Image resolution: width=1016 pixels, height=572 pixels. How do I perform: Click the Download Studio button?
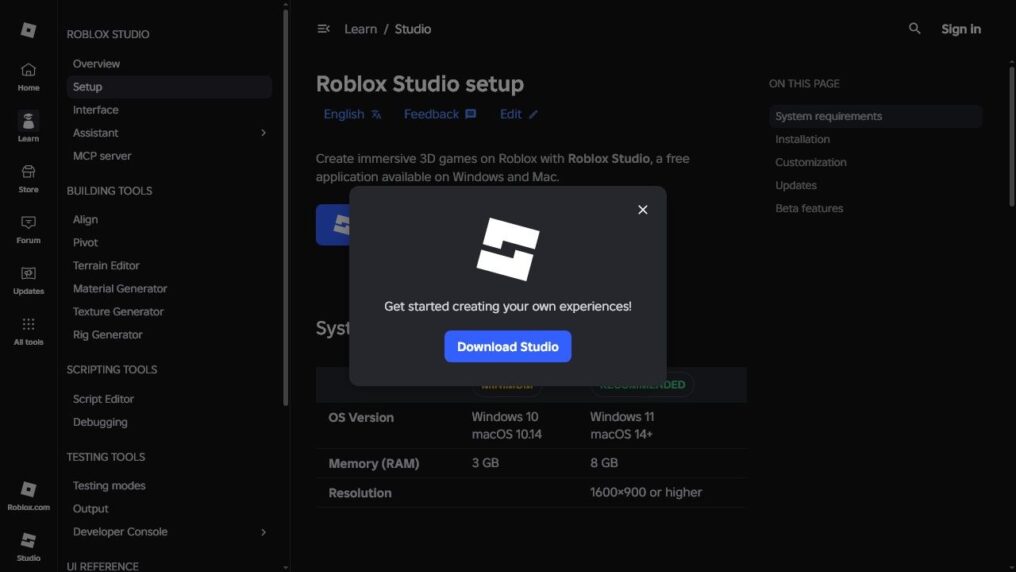tap(507, 347)
